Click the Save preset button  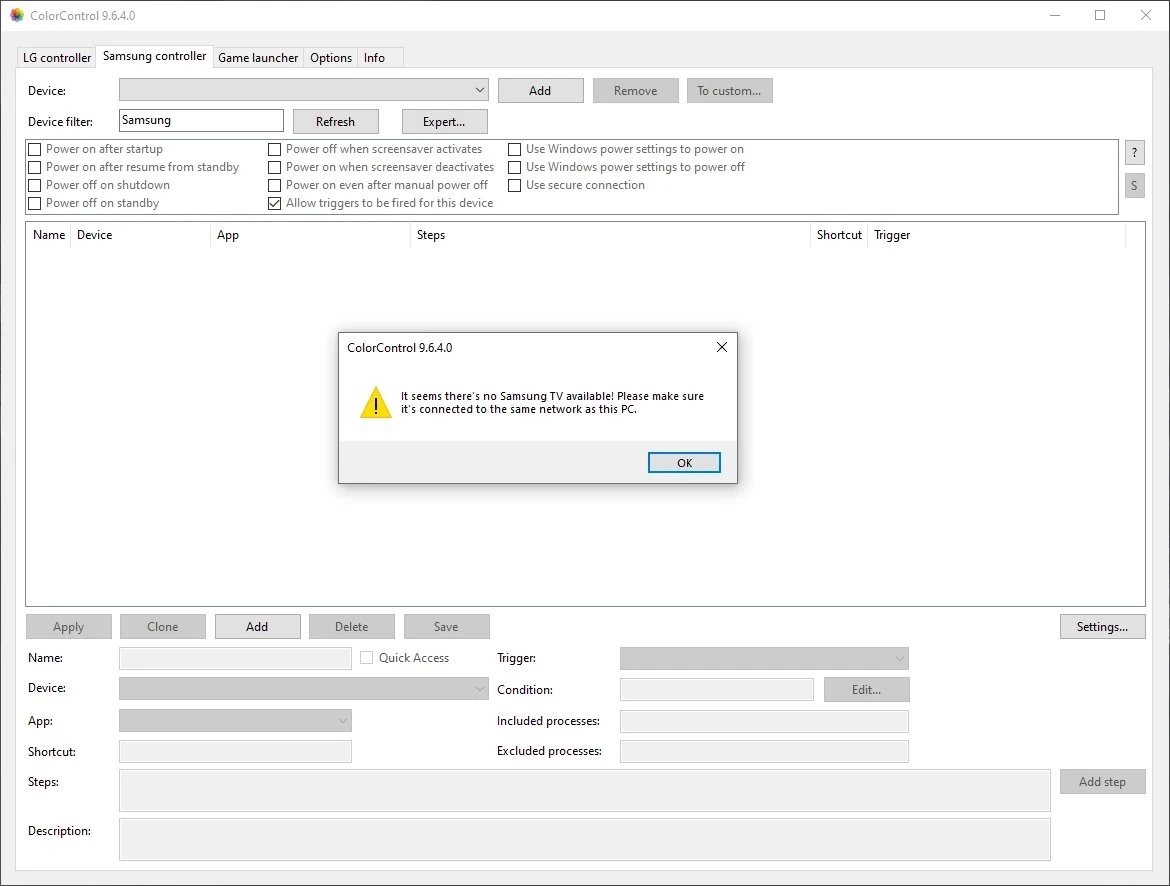tap(446, 627)
